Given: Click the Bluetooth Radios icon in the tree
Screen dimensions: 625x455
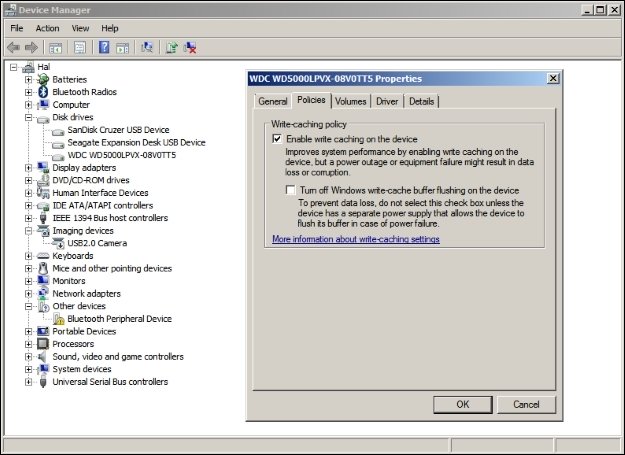Looking at the screenshot, I should tap(43, 92).
